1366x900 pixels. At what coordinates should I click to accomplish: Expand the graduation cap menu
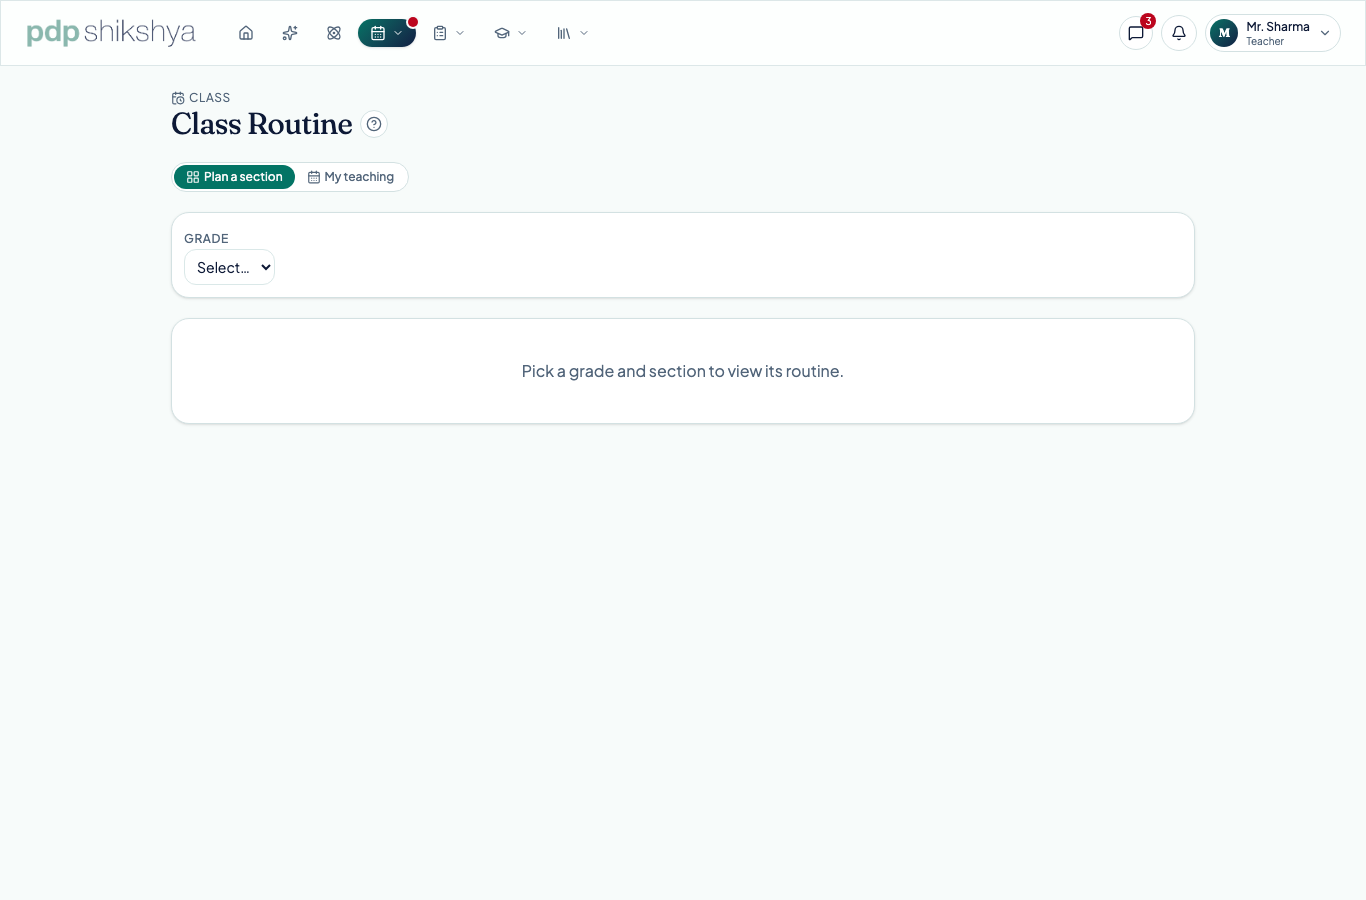510,33
